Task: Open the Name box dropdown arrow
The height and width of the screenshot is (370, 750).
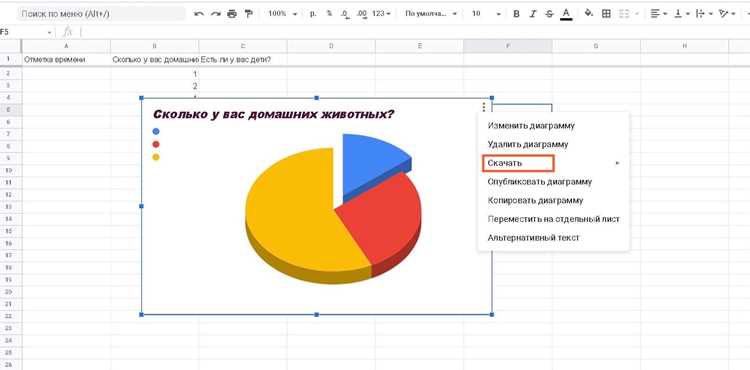Action: point(49,33)
